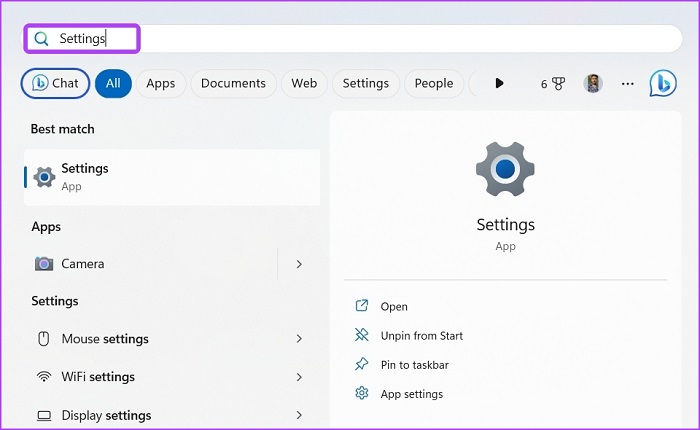Click the App settings gear icon
The image size is (700, 430).
[362, 393]
